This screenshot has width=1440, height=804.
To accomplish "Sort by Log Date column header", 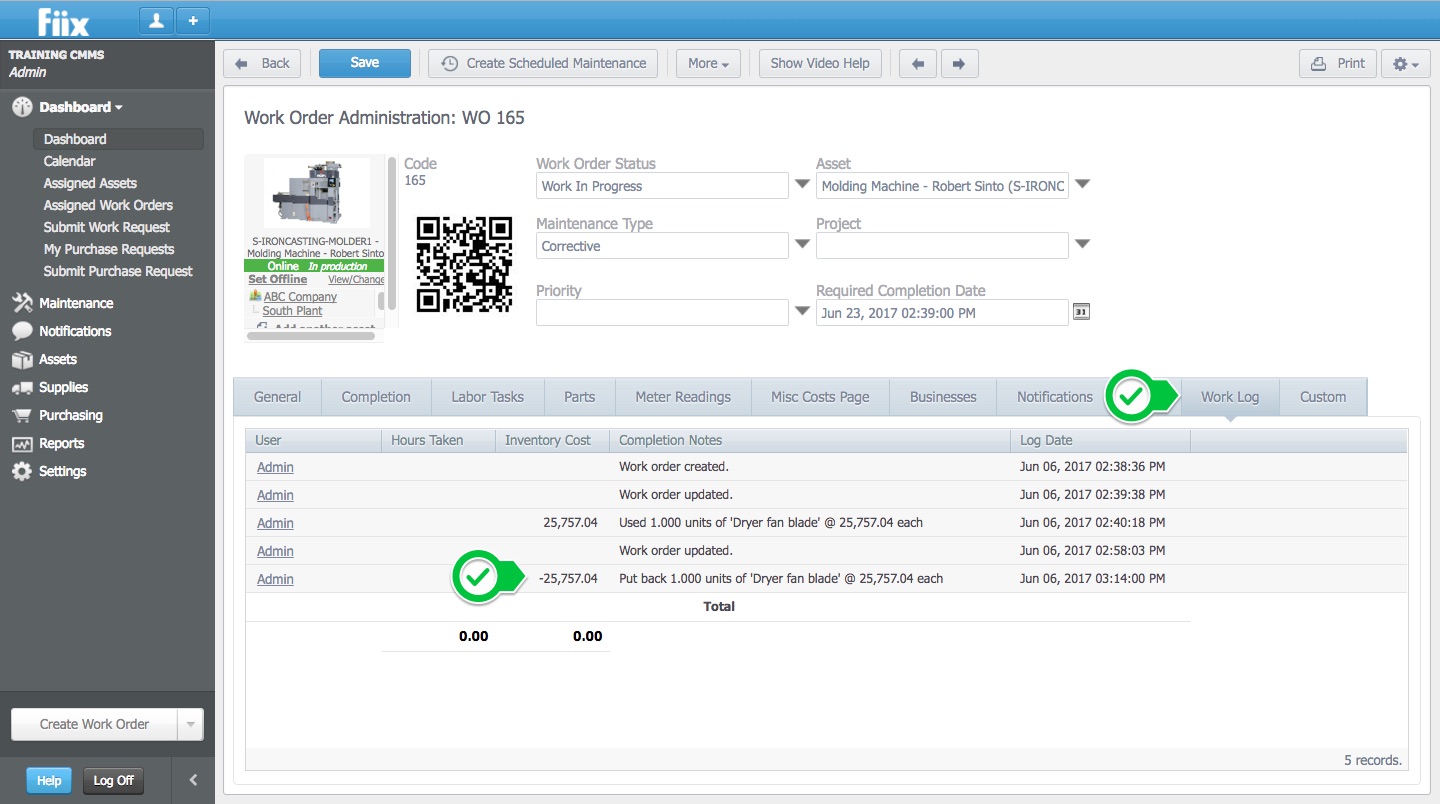I will [x=1100, y=440].
